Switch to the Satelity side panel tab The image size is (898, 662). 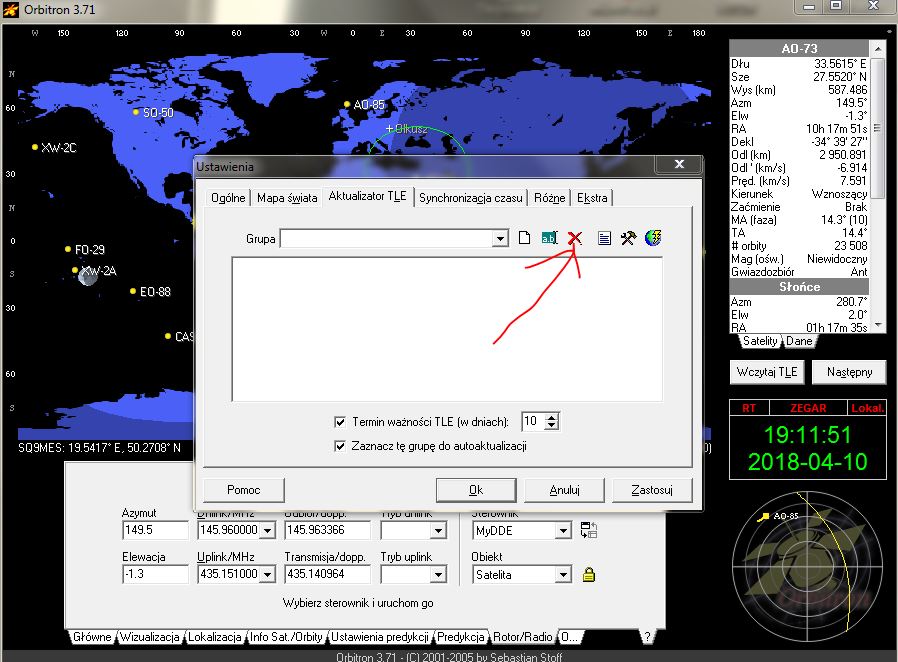click(760, 341)
